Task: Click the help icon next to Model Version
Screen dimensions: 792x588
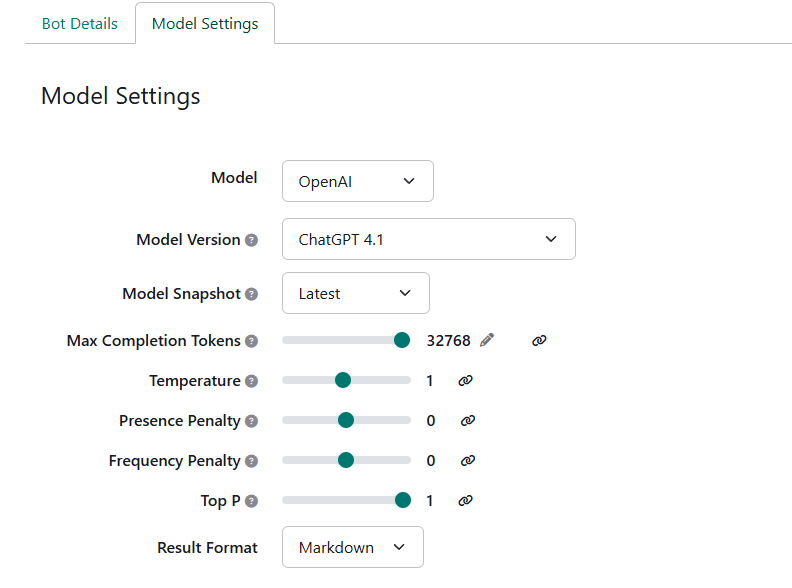Action: [x=252, y=240]
